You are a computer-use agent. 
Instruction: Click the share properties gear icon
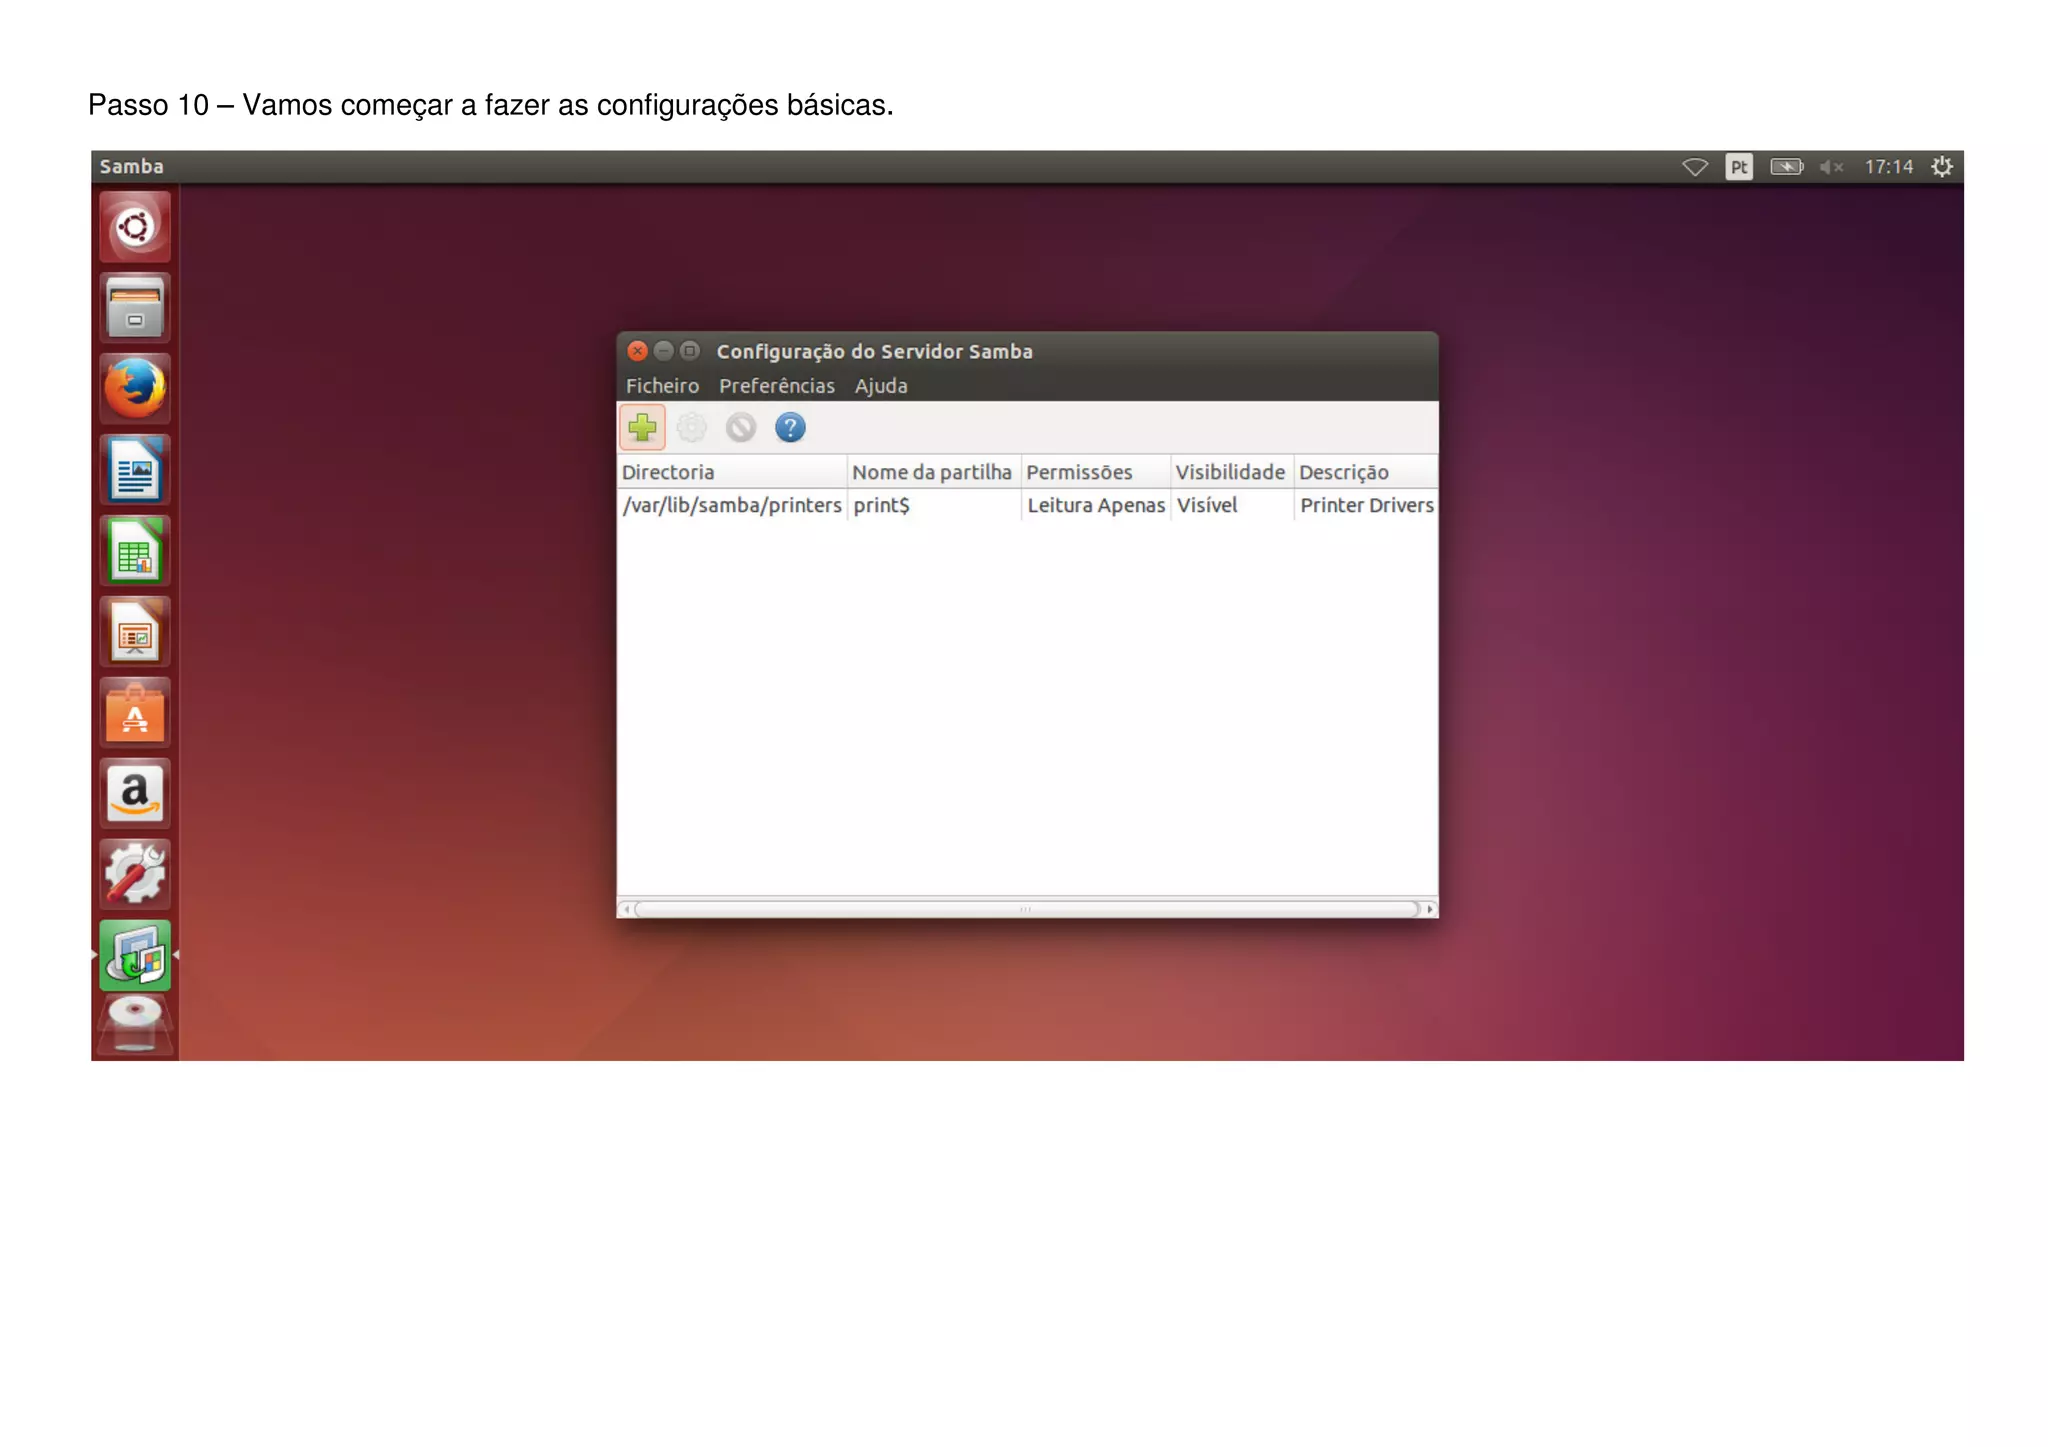(691, 428)
